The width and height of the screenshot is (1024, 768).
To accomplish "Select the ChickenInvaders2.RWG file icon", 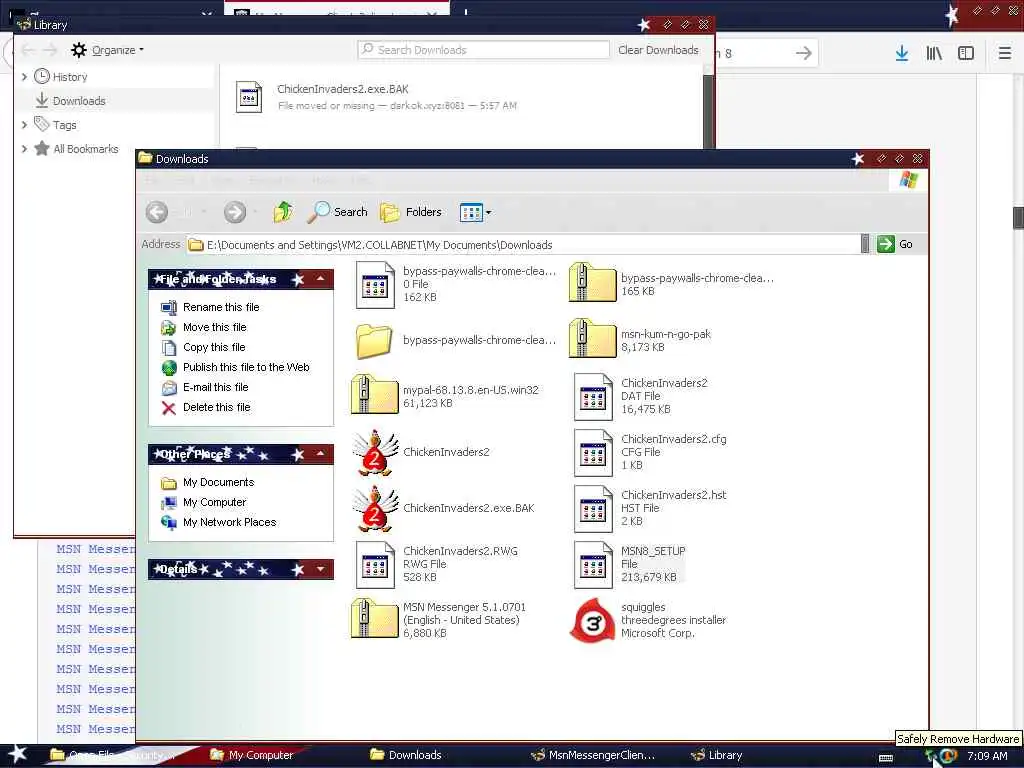I will pos(376,565).
